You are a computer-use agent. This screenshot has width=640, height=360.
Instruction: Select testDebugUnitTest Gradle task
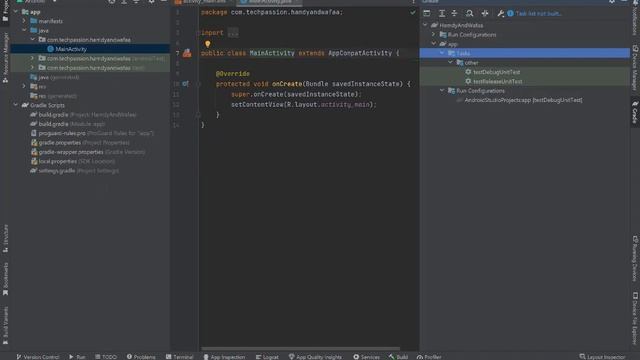pyautogui.click(x=496, y=72)
